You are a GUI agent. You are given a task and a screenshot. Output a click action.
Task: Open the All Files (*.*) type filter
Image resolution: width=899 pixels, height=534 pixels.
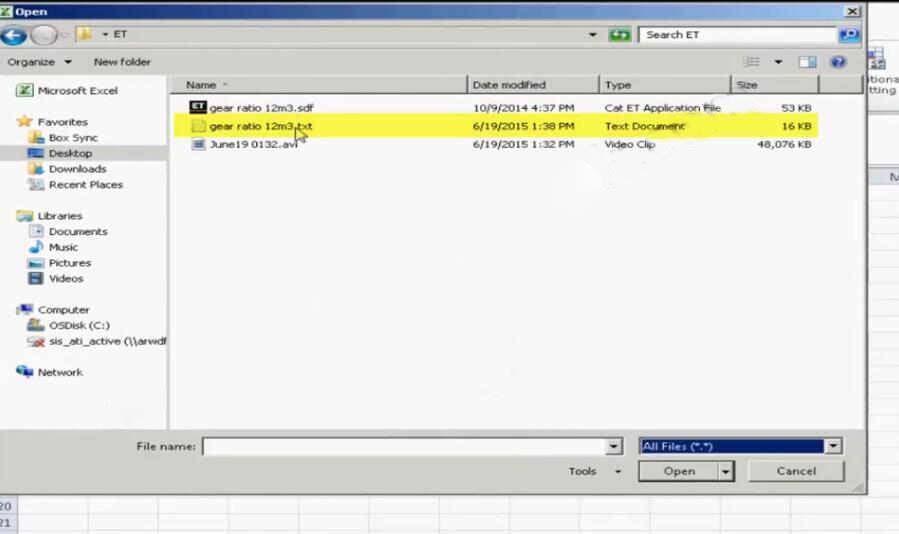(x=741, y=446)
